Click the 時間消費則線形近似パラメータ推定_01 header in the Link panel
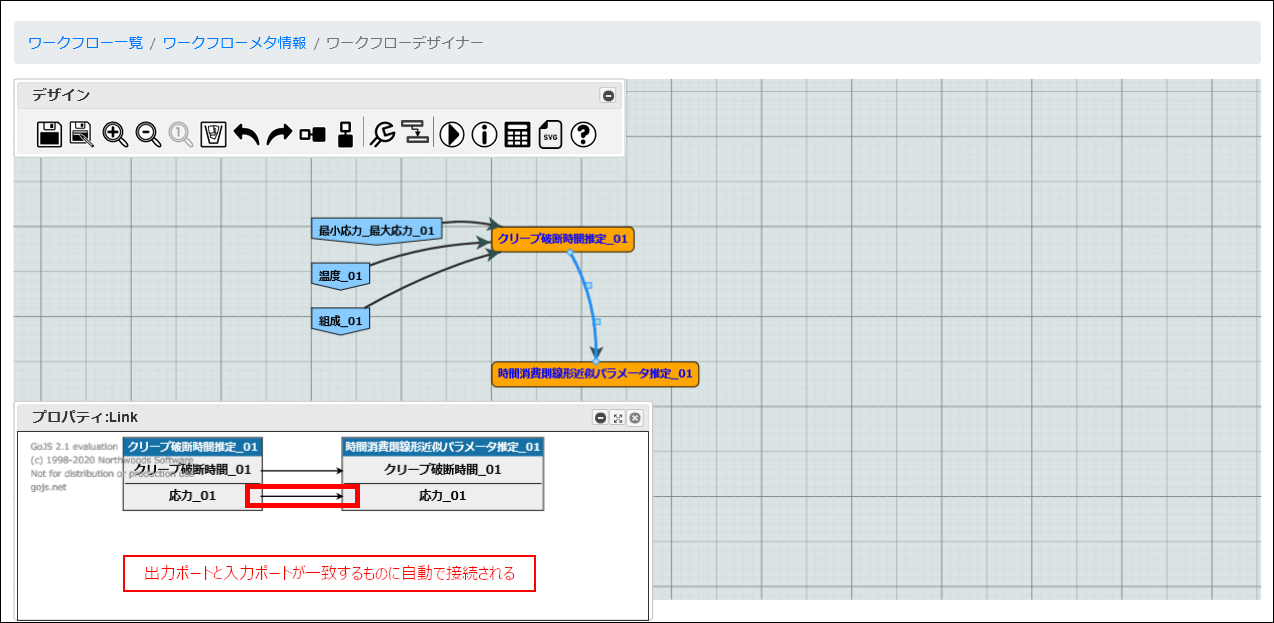Screen dimensions: 1274x623 (x=443, y=447)
